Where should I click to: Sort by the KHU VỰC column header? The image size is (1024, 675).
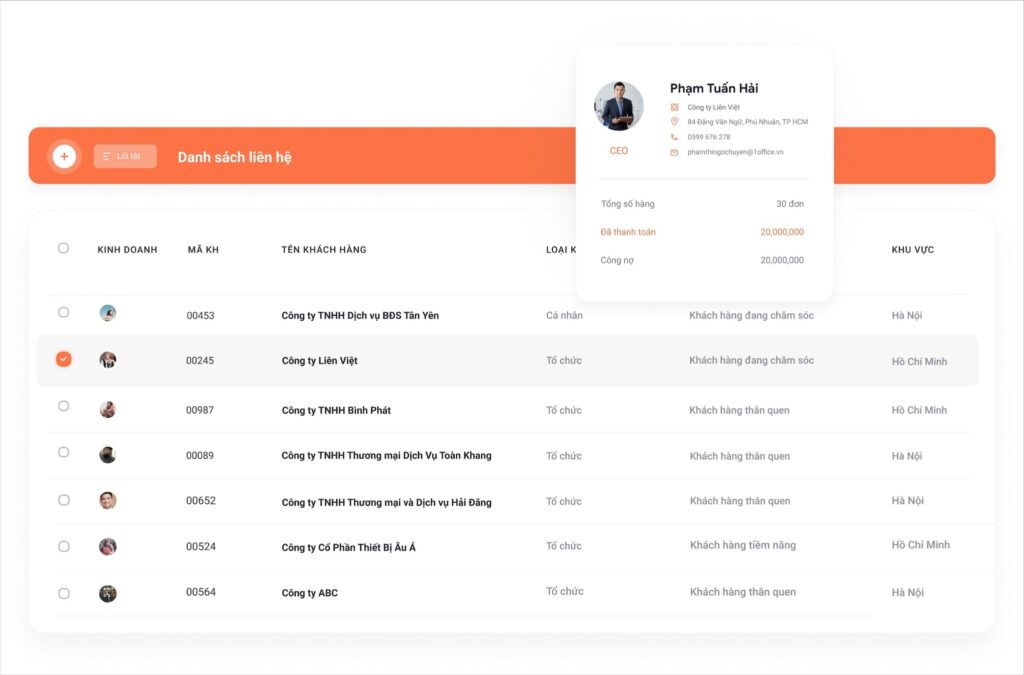click(912, 249)
